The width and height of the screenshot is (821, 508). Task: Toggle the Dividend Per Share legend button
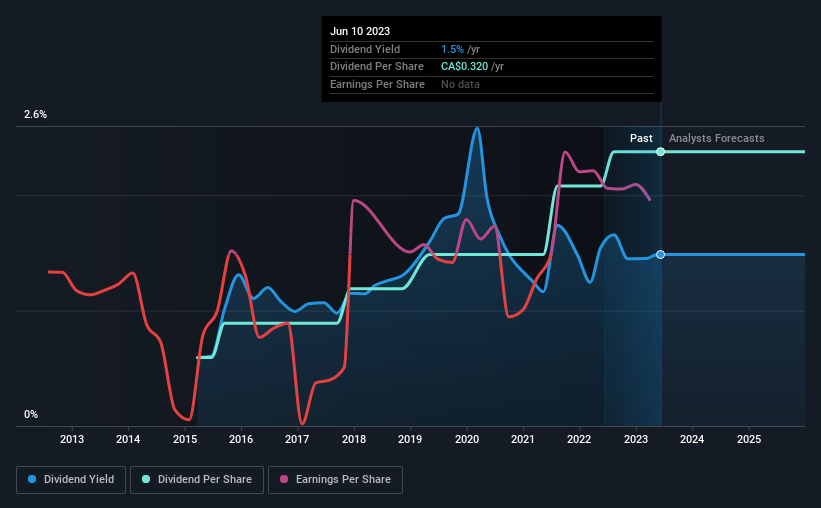point(197,480)
